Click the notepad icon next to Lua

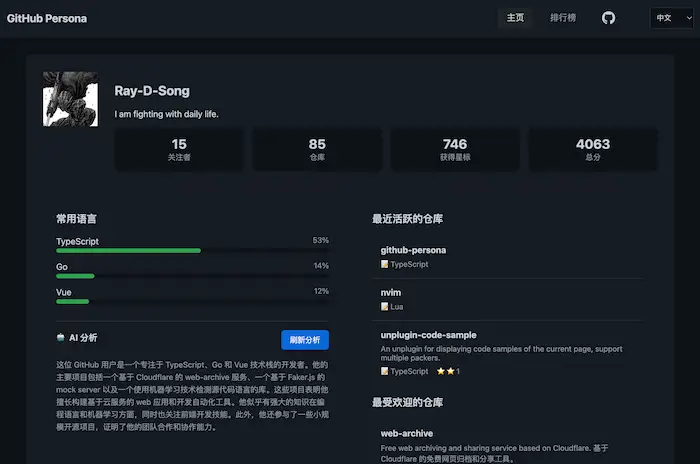tap(385, 306)
